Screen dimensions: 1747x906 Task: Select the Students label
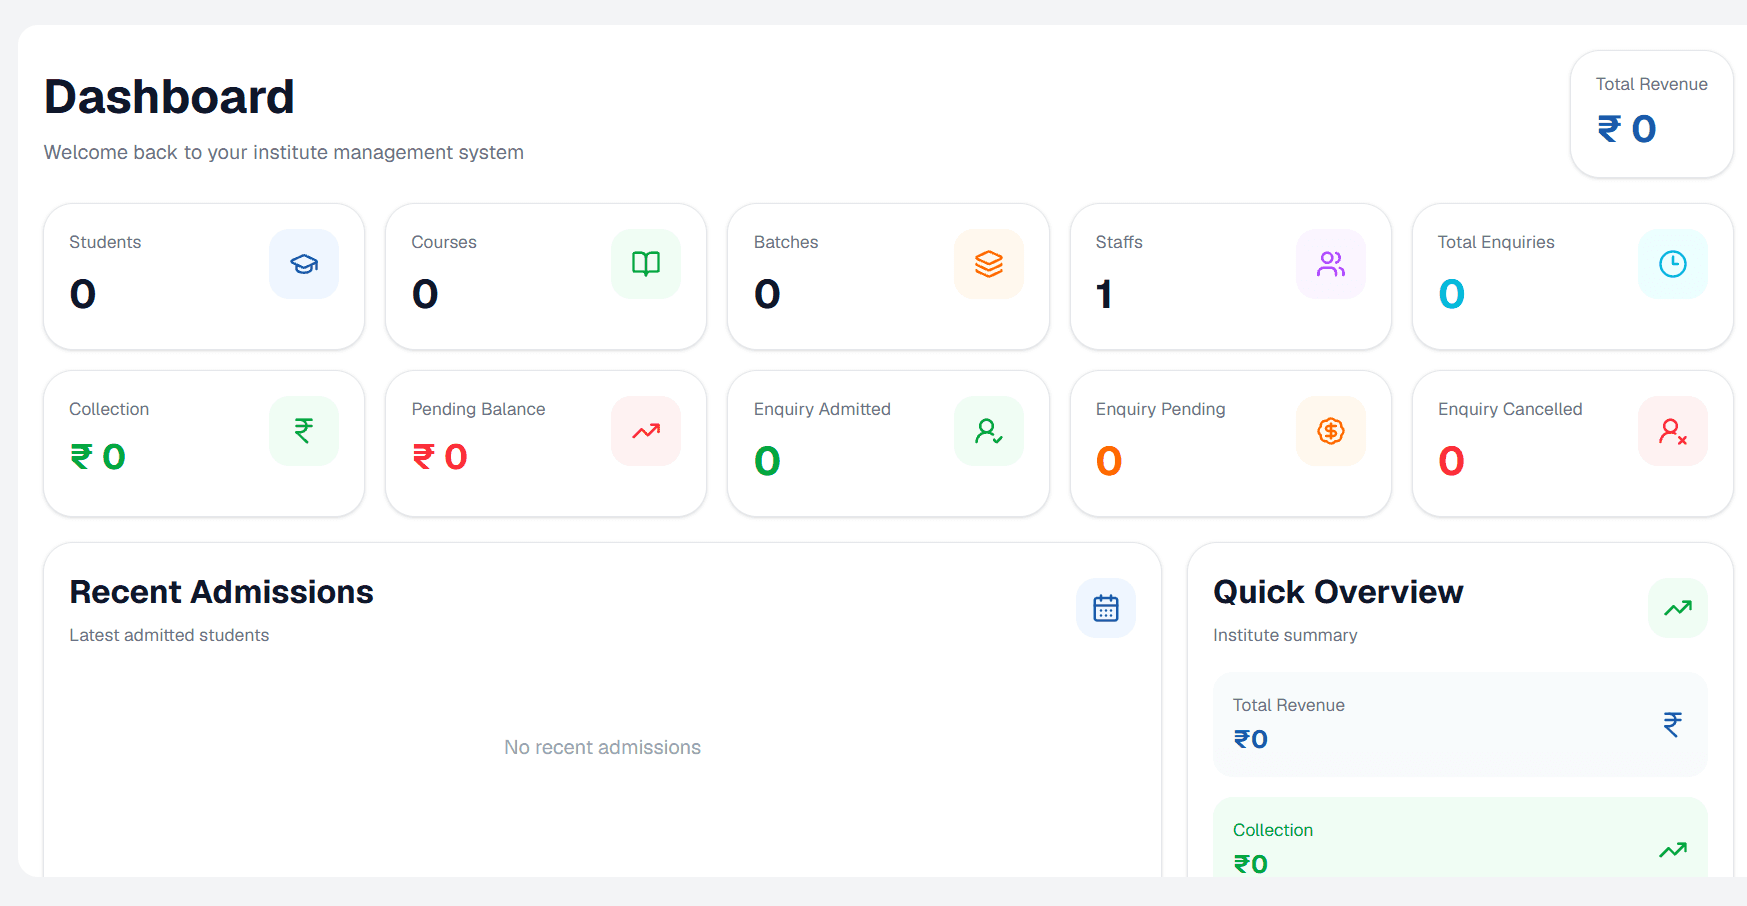tap(105, 242)
